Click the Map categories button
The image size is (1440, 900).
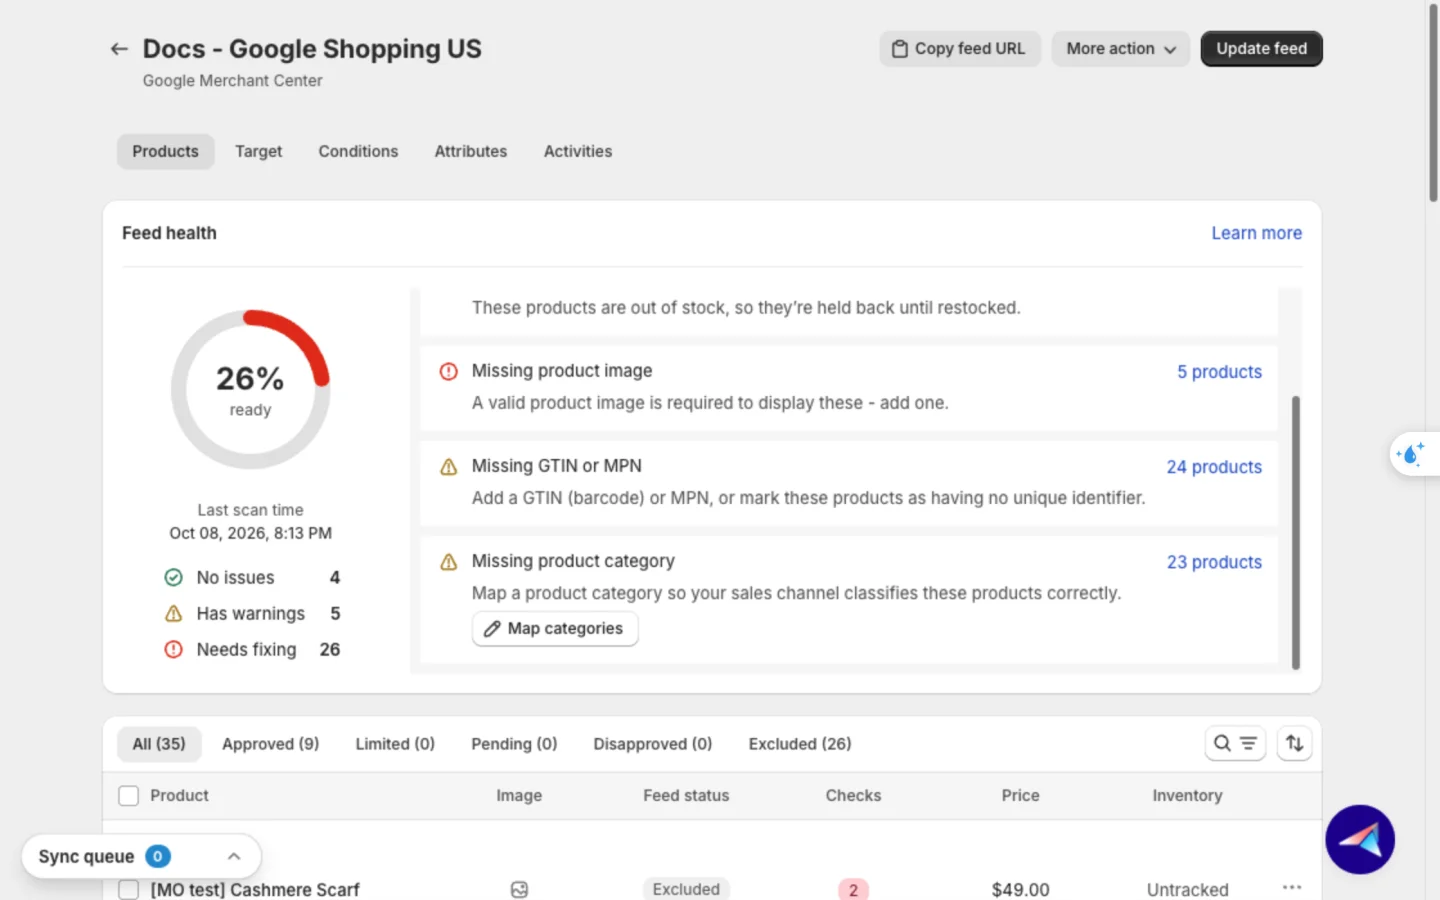555,628
